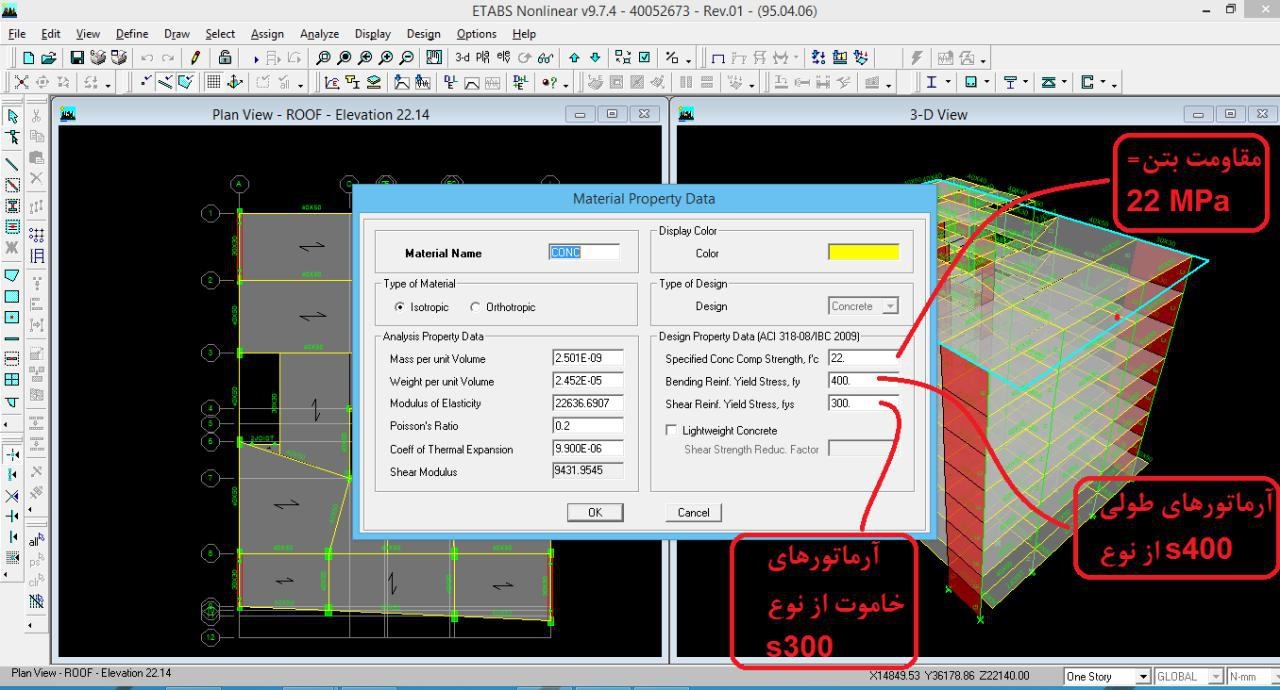
Task: Click the Plan View ROOF window title bar
Action: point(320,114)
